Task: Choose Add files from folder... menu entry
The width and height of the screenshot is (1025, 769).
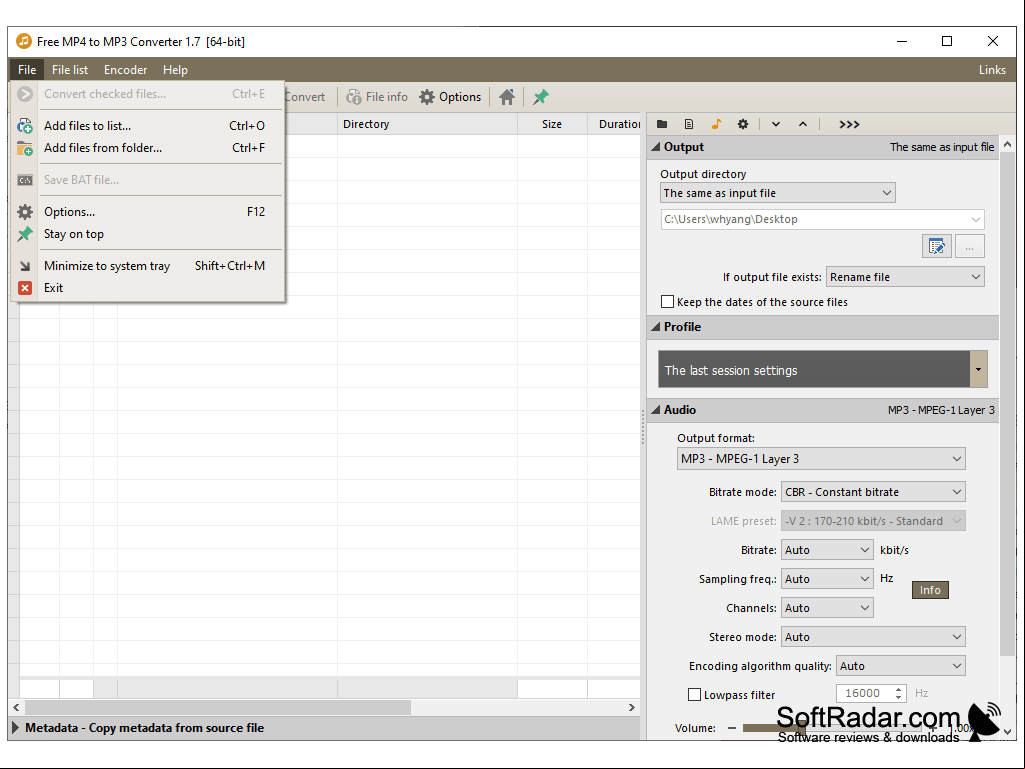Action: coord(148,148)
